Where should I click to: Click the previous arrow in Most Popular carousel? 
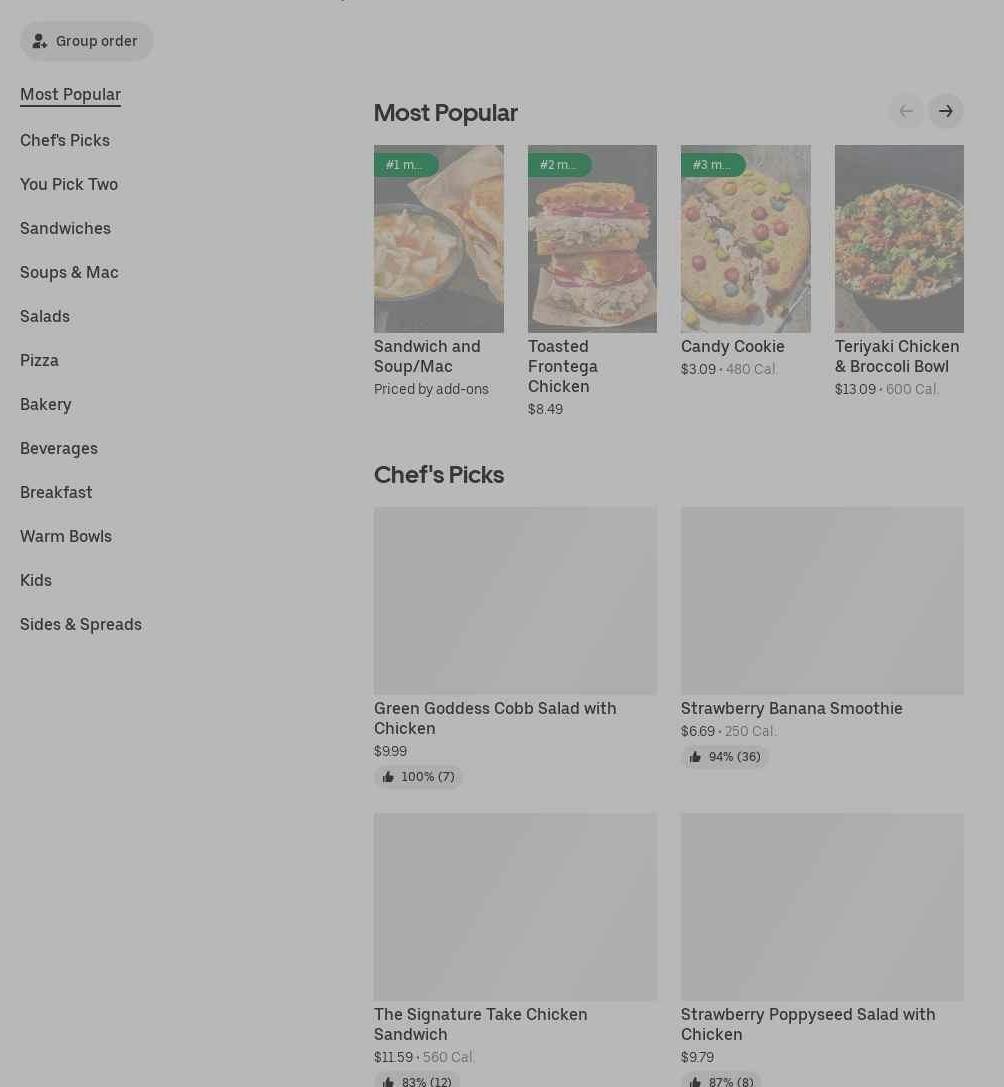[x=906, y=111]
